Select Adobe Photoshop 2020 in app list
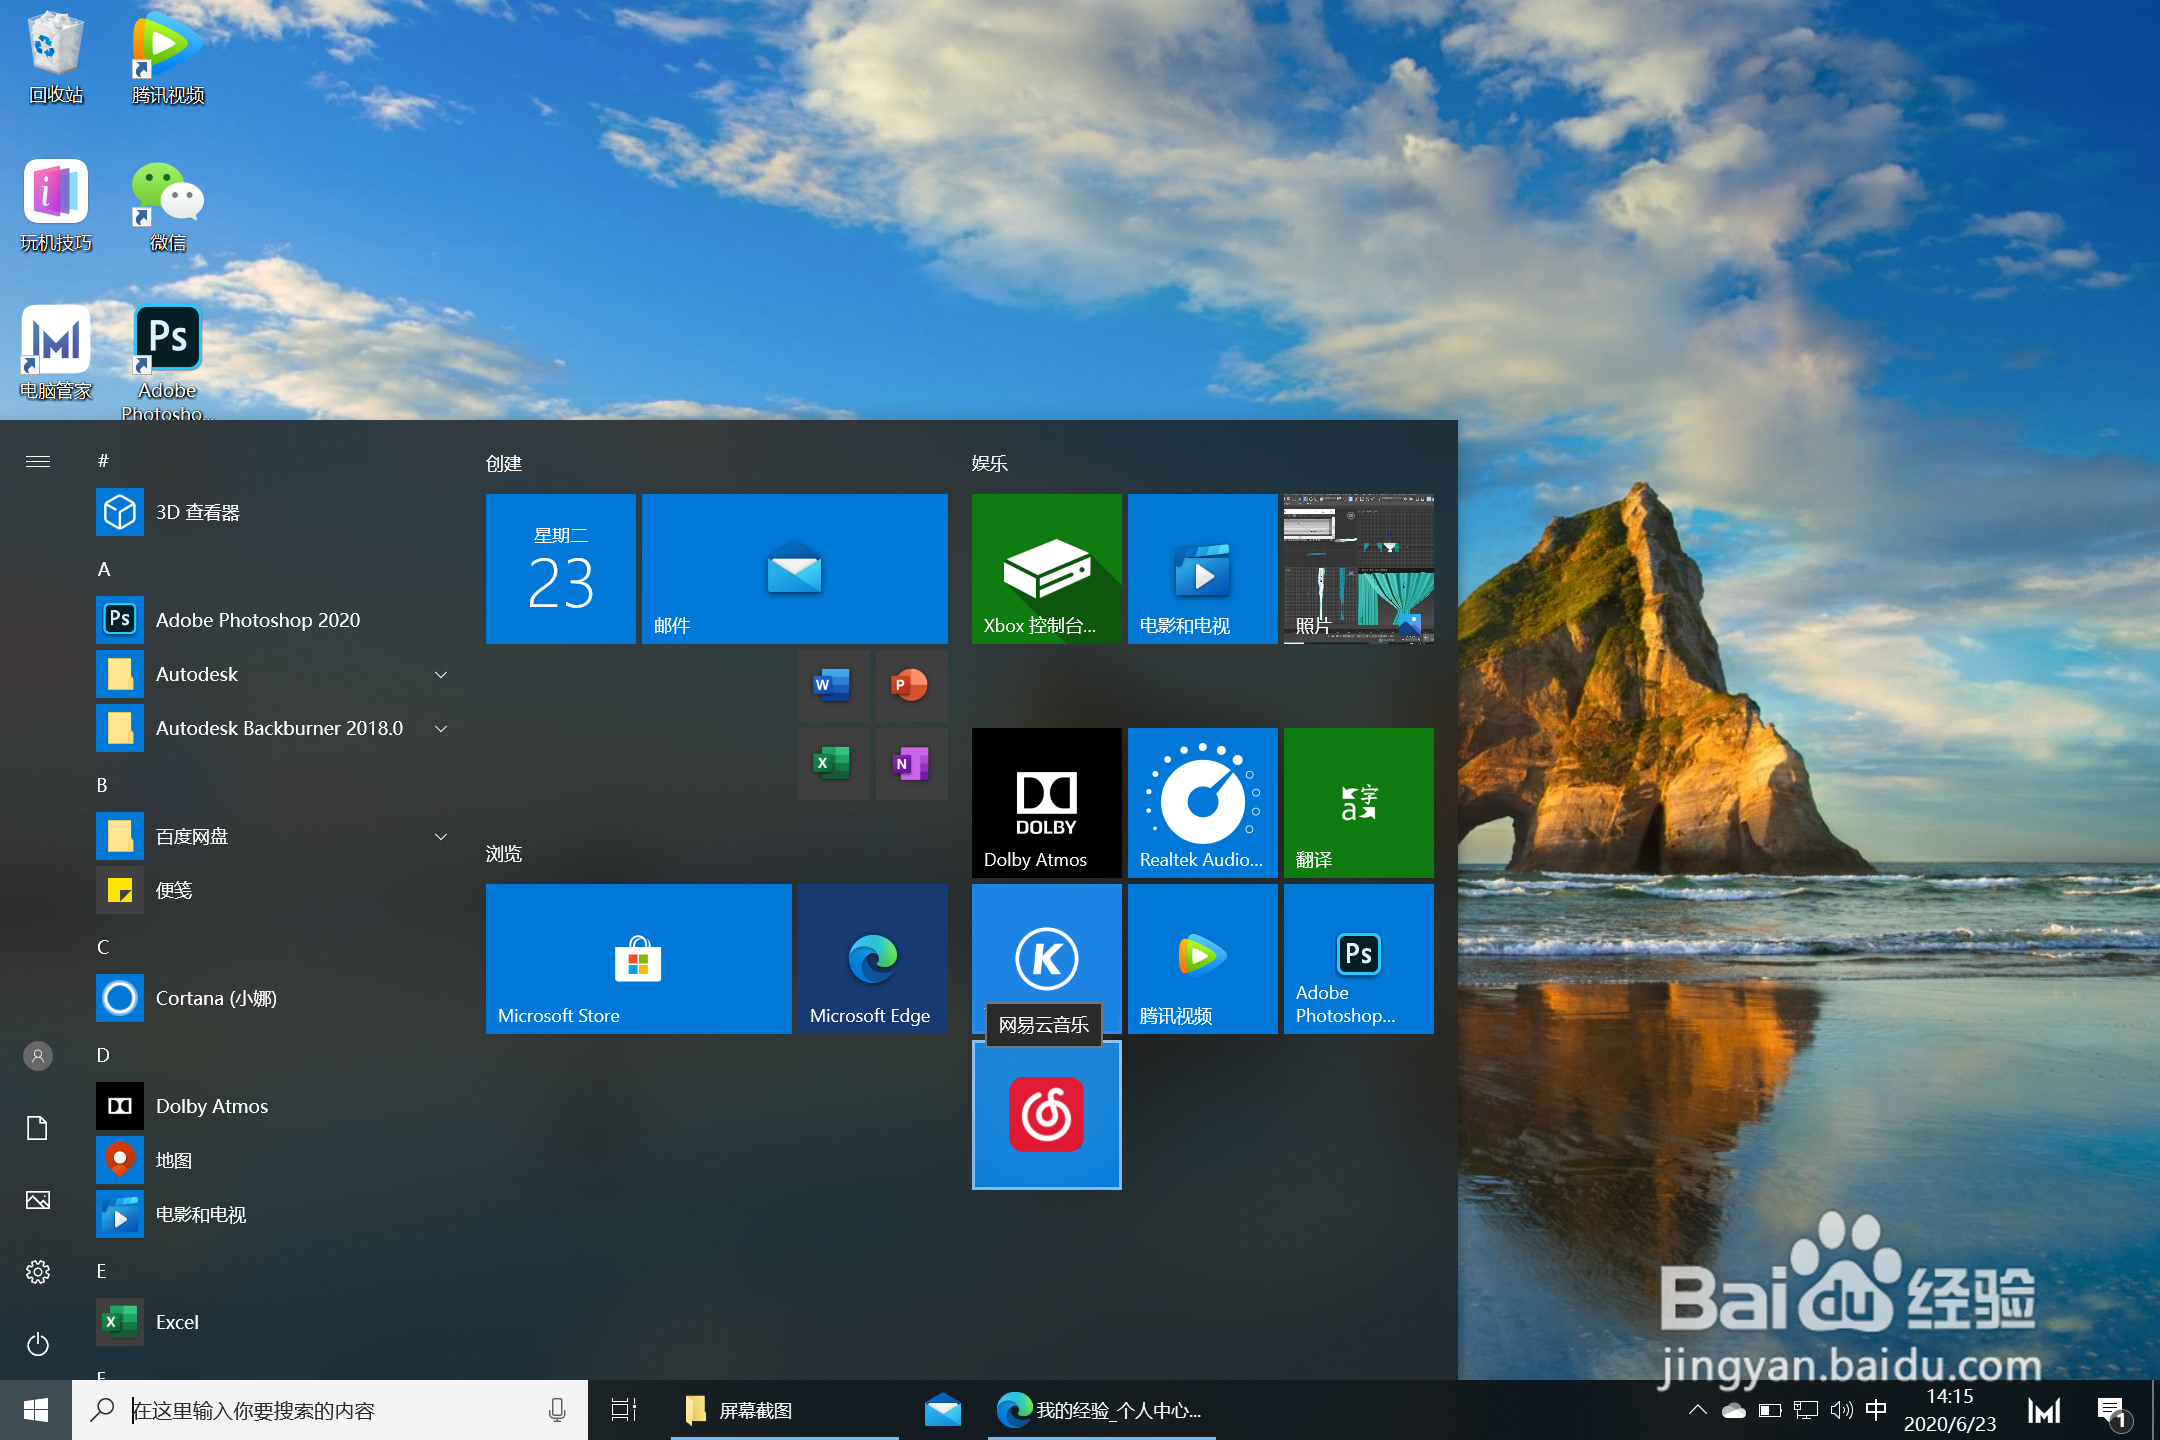Image resolution: width=2160 pixels, height=1440 pixels. coord(257,620)
